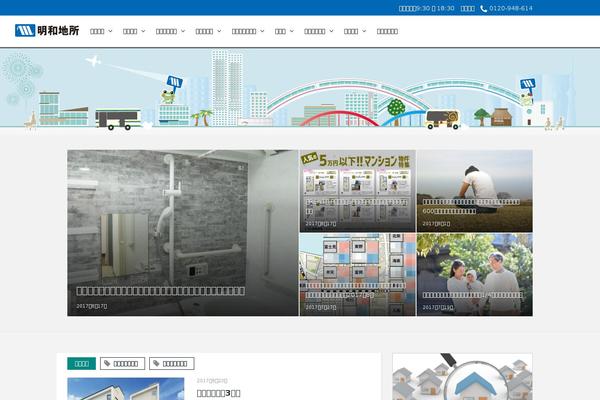The image size is (600, 400).
Task: Open the article with man sitting in field
Action: click(x=474, y=191)
